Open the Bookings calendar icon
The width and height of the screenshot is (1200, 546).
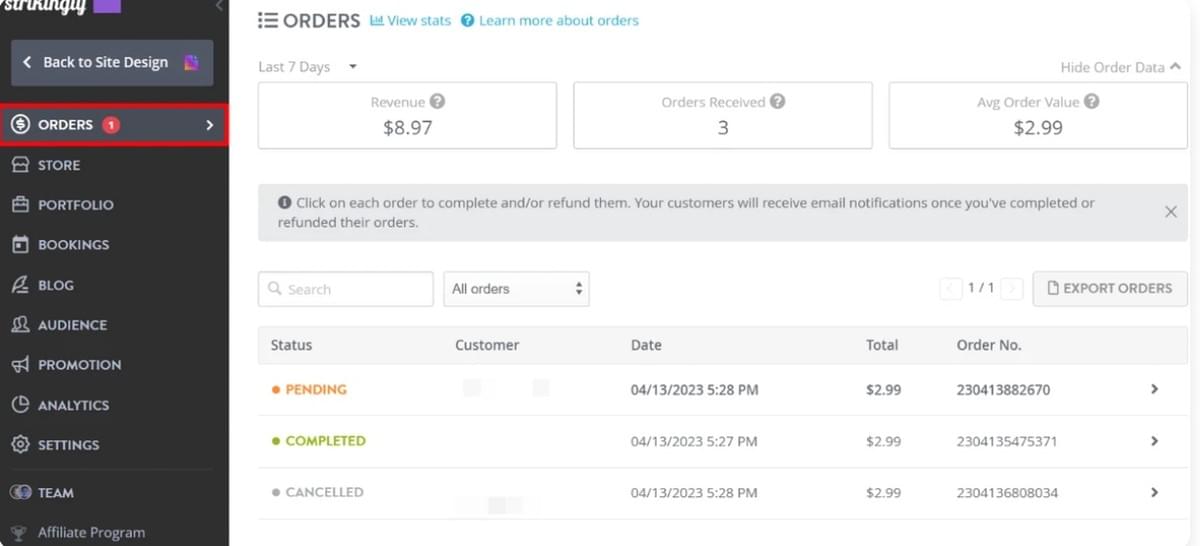20,244
